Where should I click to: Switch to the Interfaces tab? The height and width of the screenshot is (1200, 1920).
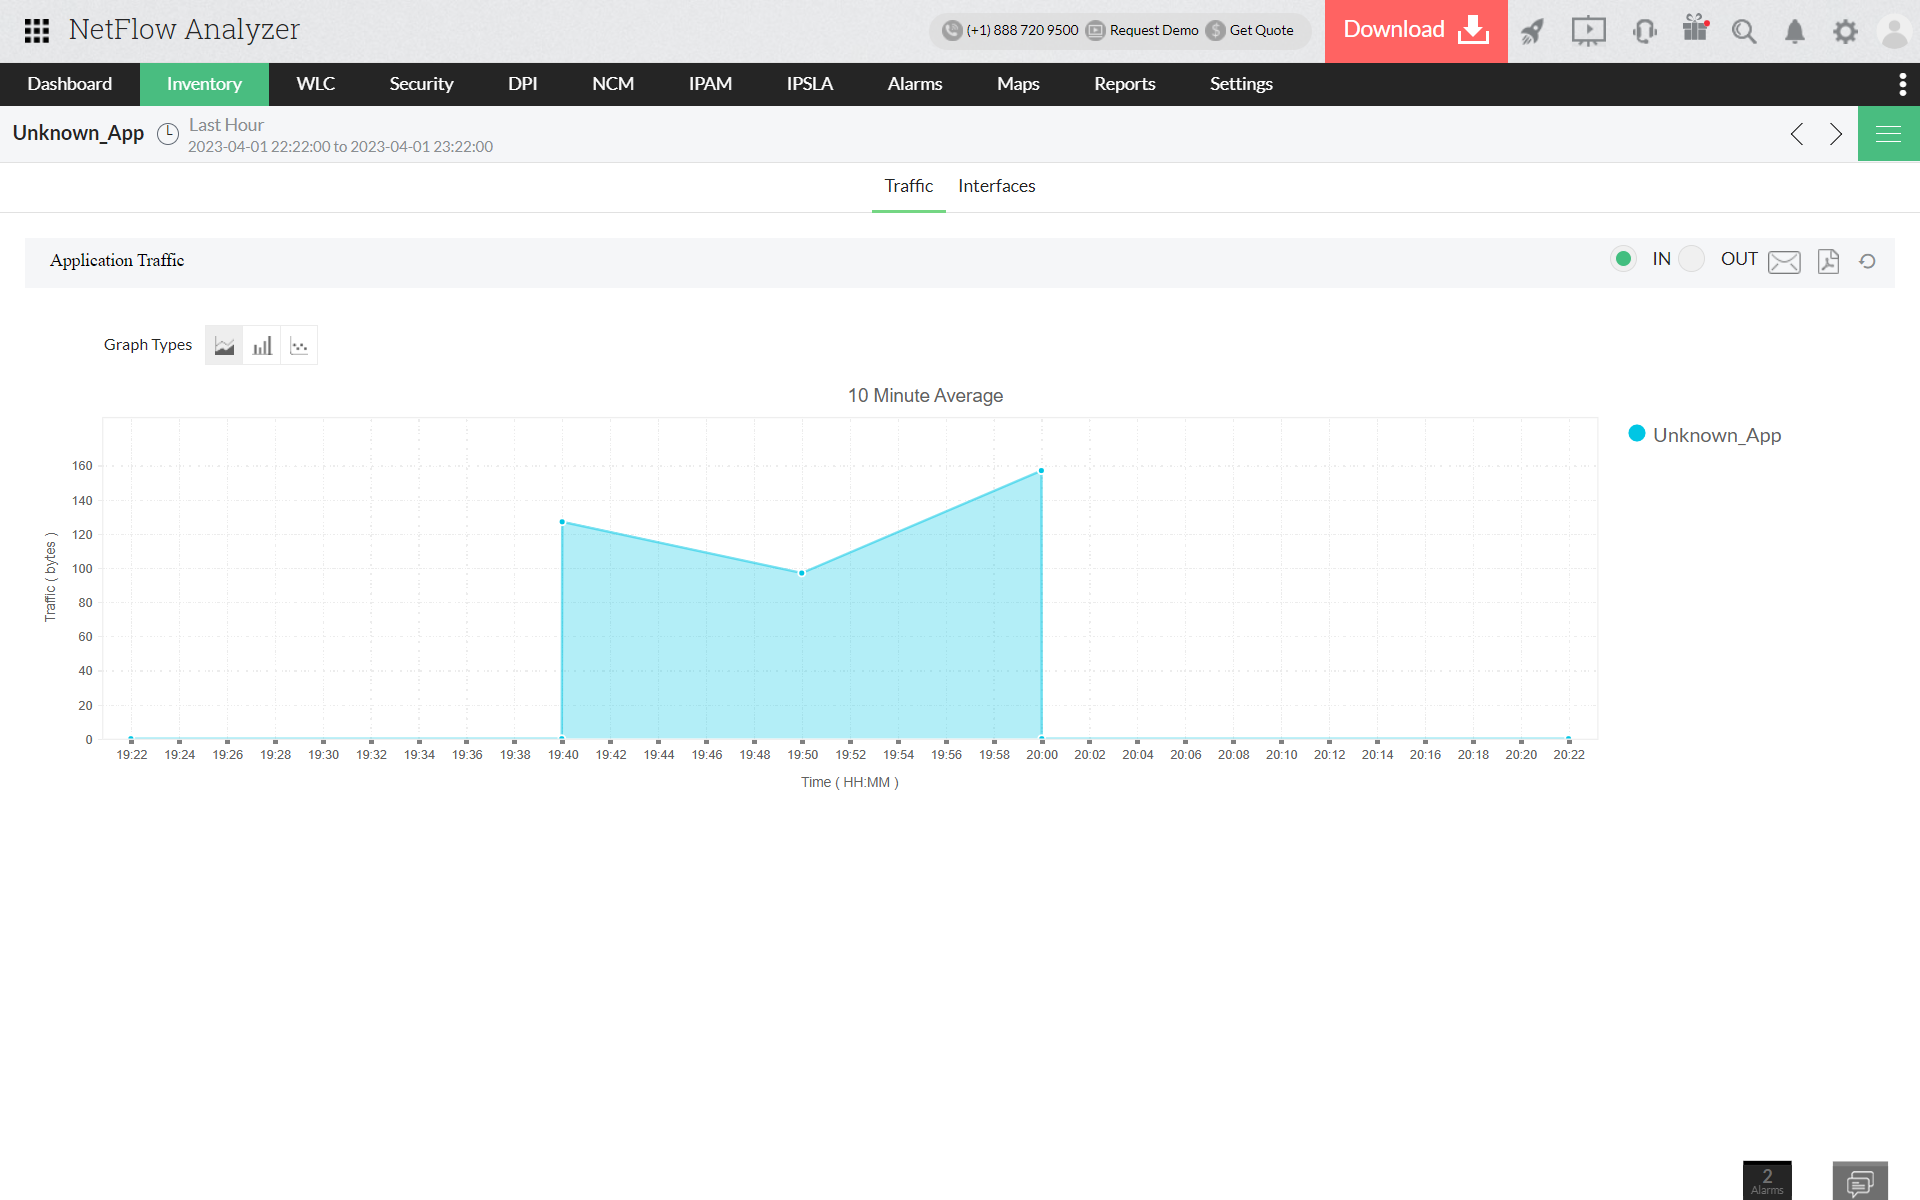996,186
